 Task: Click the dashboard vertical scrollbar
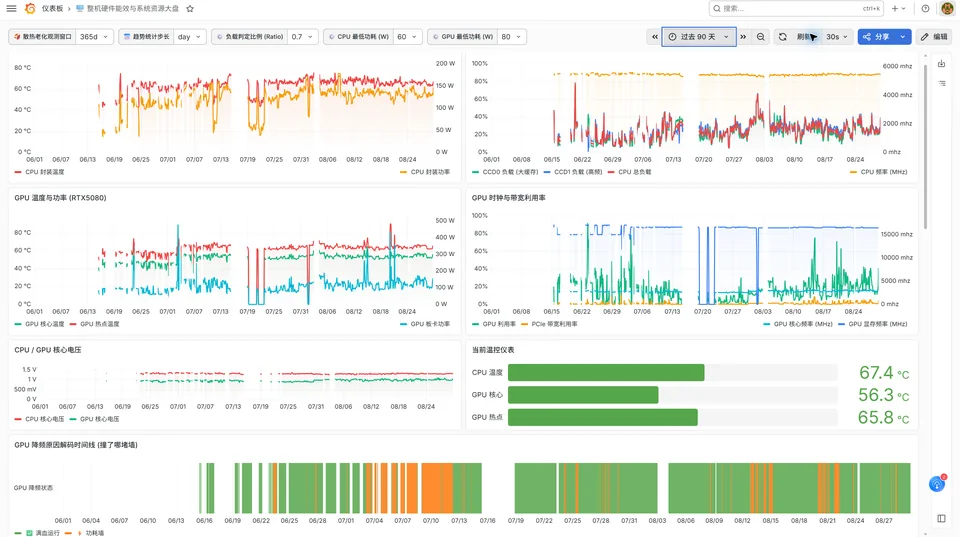pos(925,147)
